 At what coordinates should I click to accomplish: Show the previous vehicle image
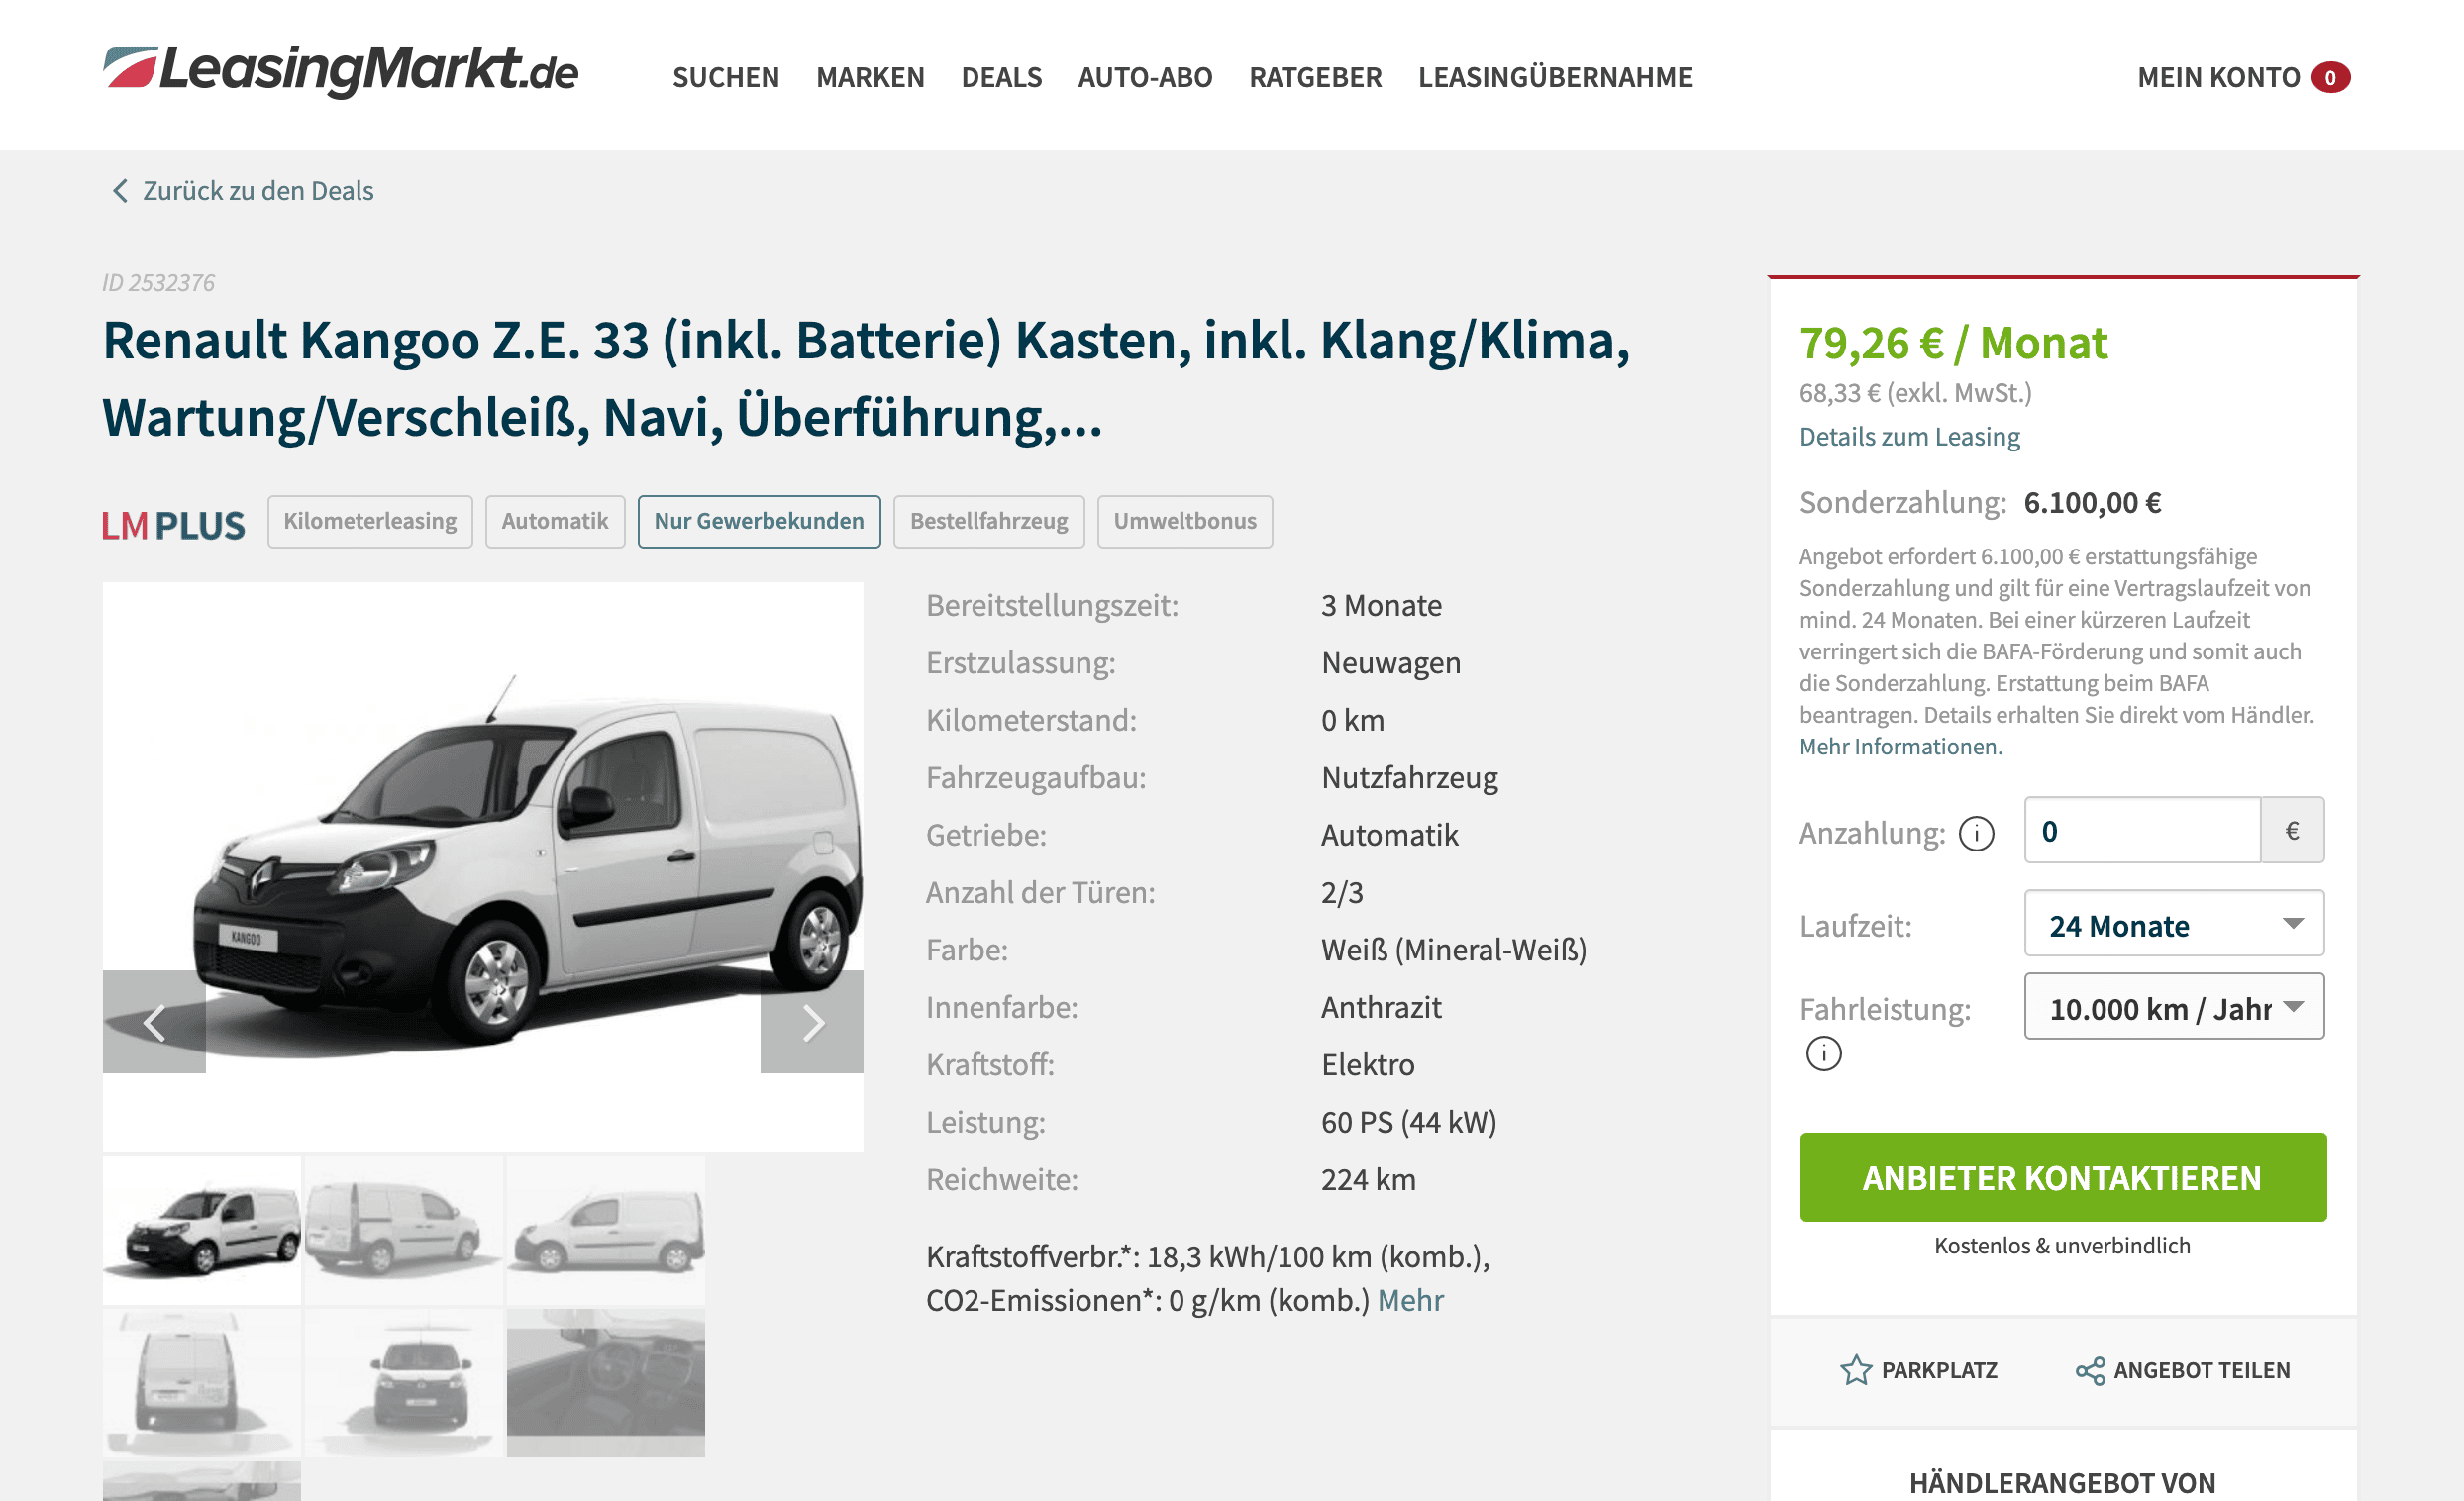[154, 1022]
